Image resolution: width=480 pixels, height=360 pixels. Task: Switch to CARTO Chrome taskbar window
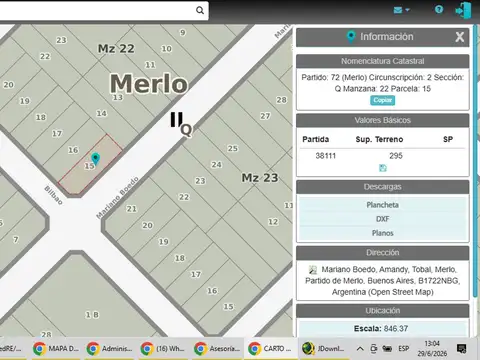click(271, 349)
